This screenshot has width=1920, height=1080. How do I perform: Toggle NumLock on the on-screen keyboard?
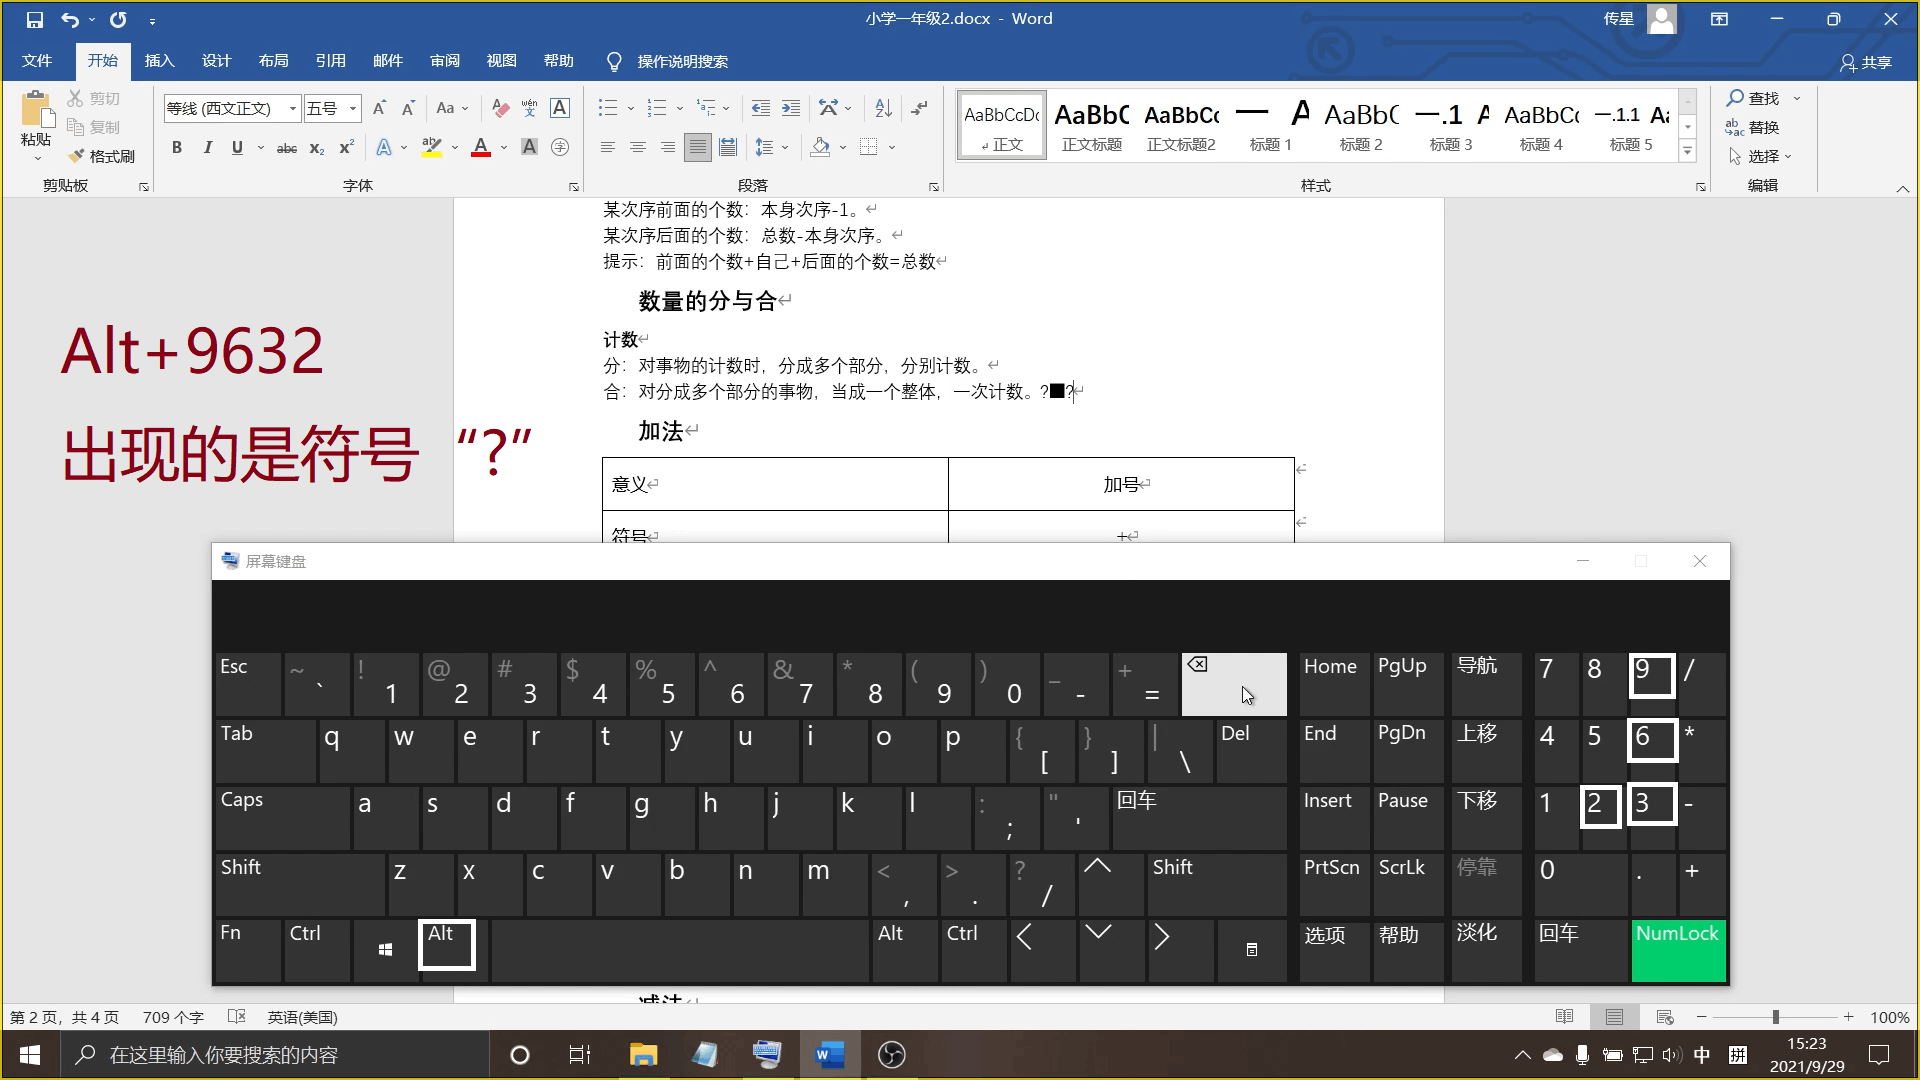1679,950
